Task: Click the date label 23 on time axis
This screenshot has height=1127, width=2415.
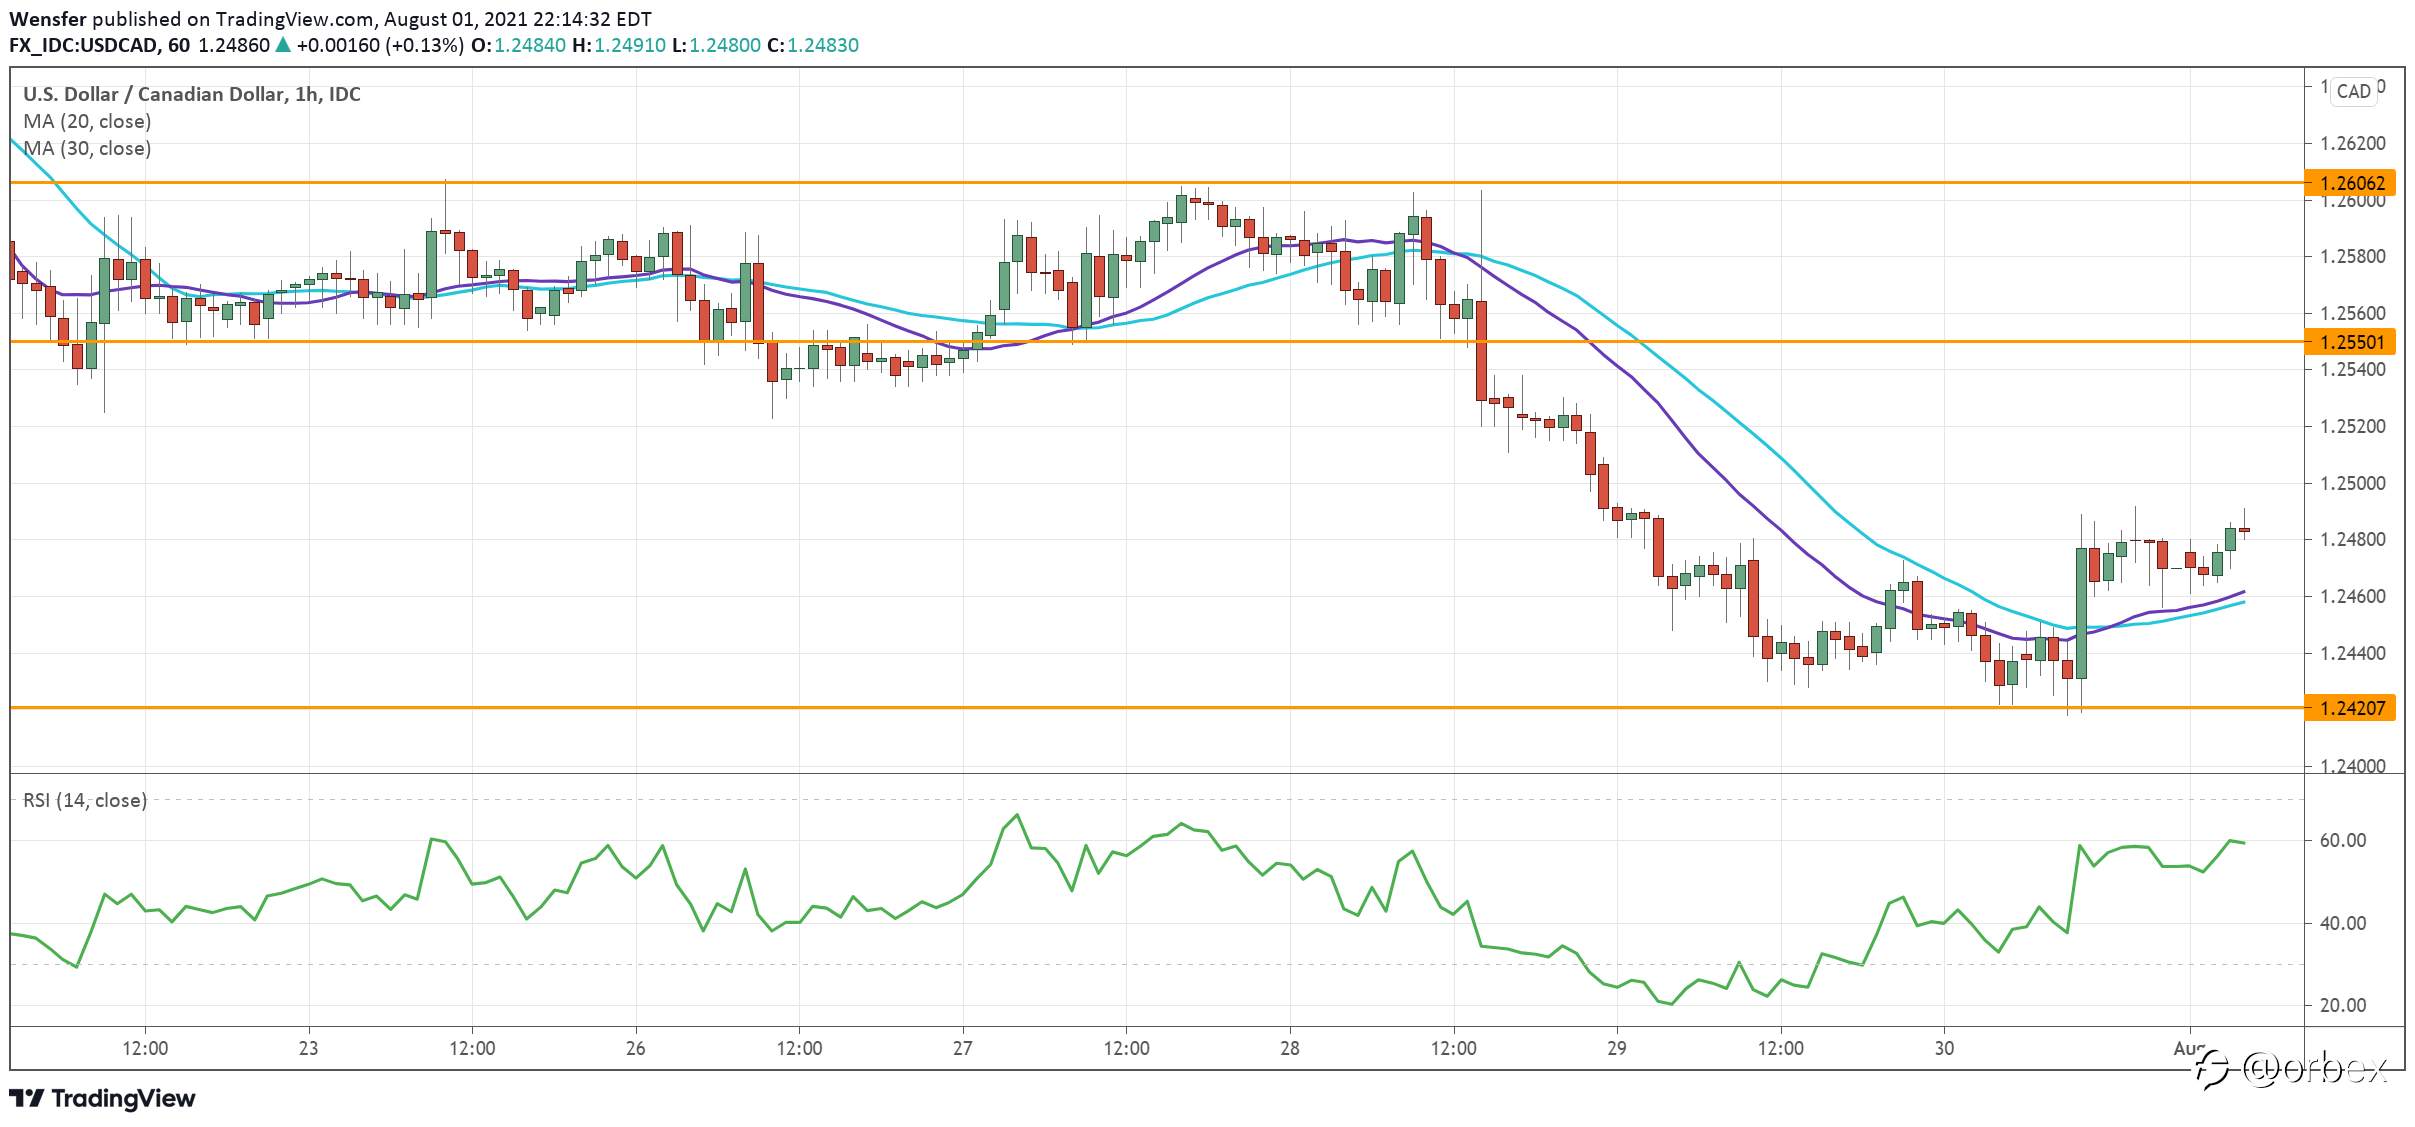Action: point(308,1049)
